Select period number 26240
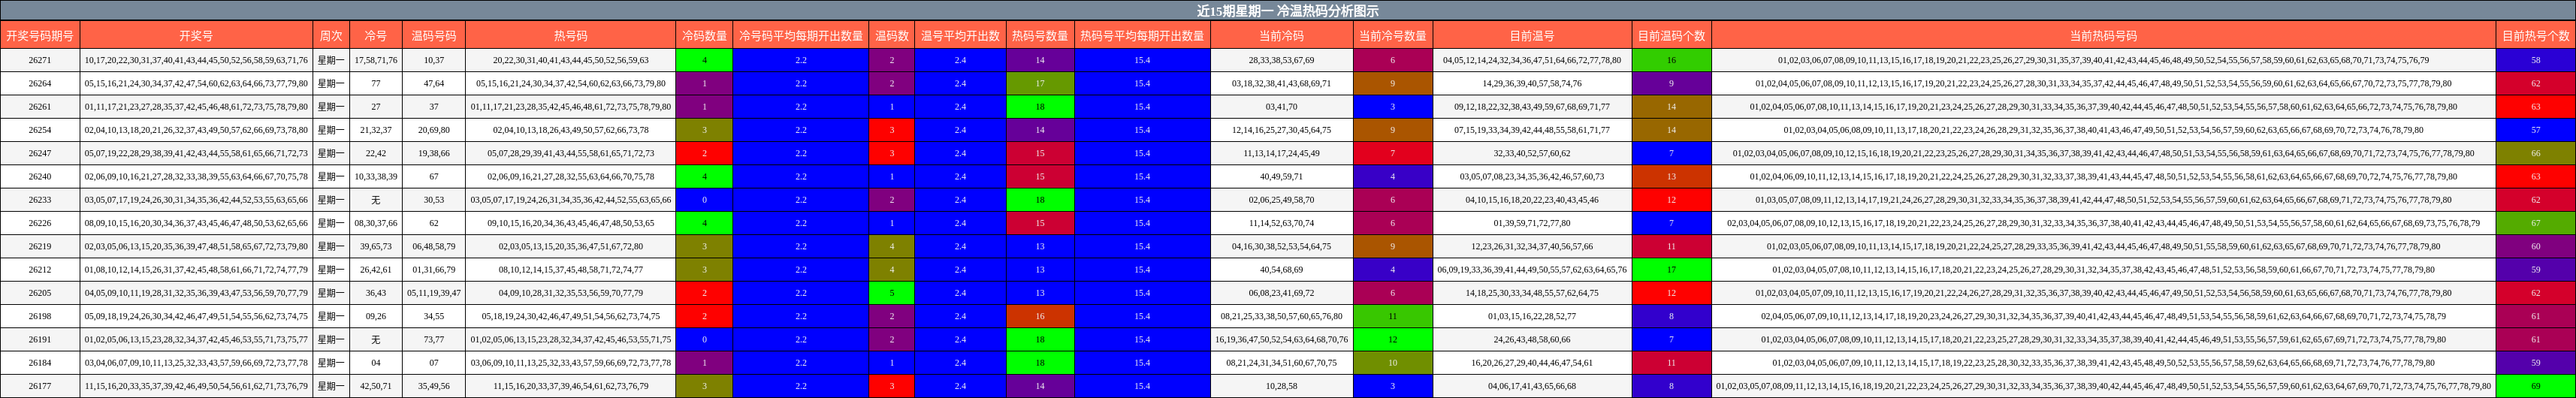Viewport: 2576px width, 398px height. [x=40, y=176]
